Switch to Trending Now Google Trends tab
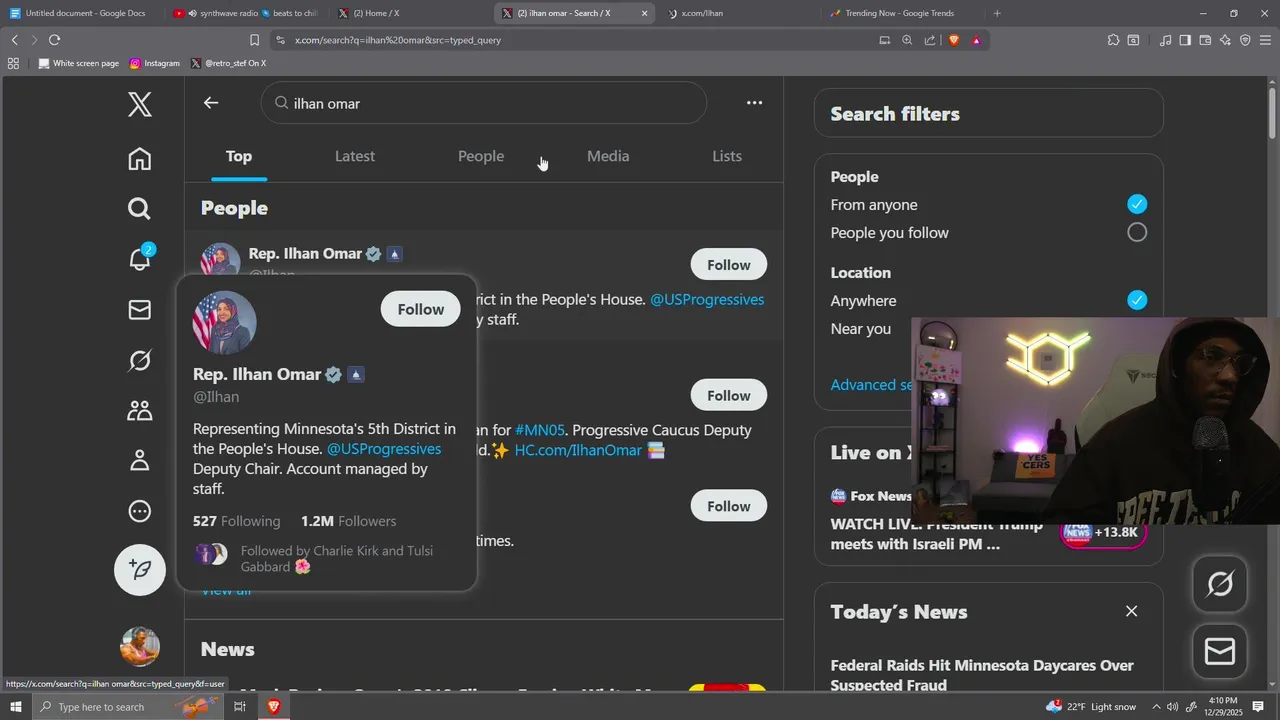This screenshot has width=1280, height=720. [899, 13]
